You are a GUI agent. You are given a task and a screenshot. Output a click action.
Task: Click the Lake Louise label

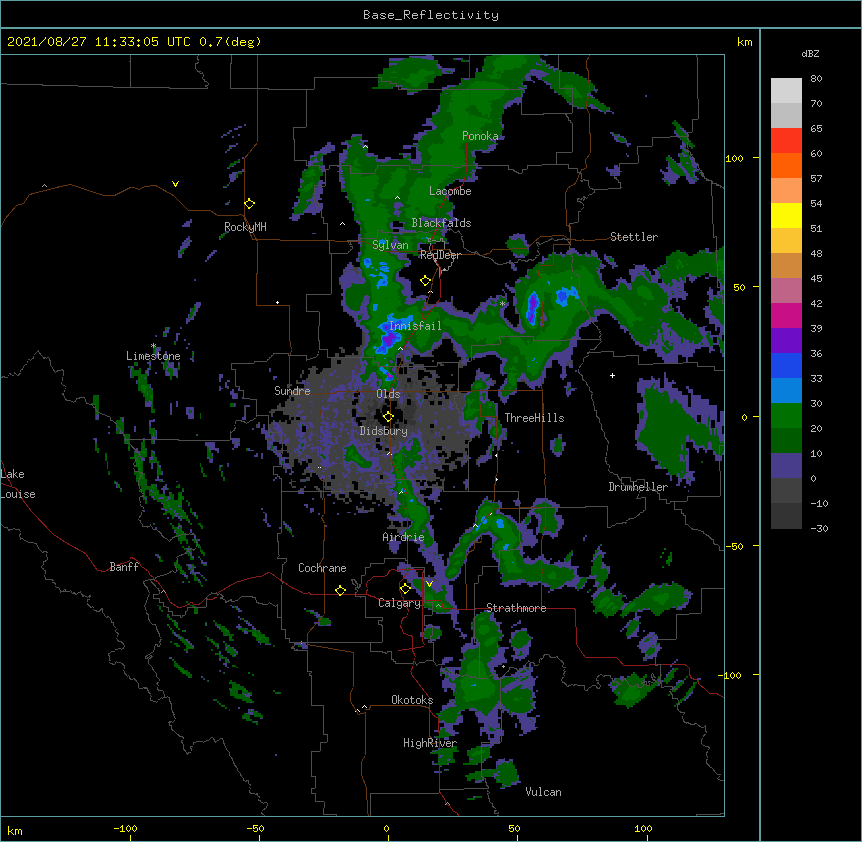tap(18, 484)
